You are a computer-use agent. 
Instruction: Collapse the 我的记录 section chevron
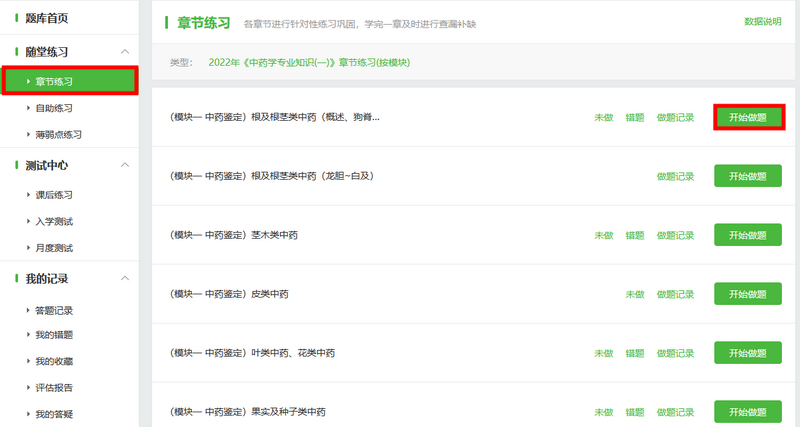tap(124, 279)
